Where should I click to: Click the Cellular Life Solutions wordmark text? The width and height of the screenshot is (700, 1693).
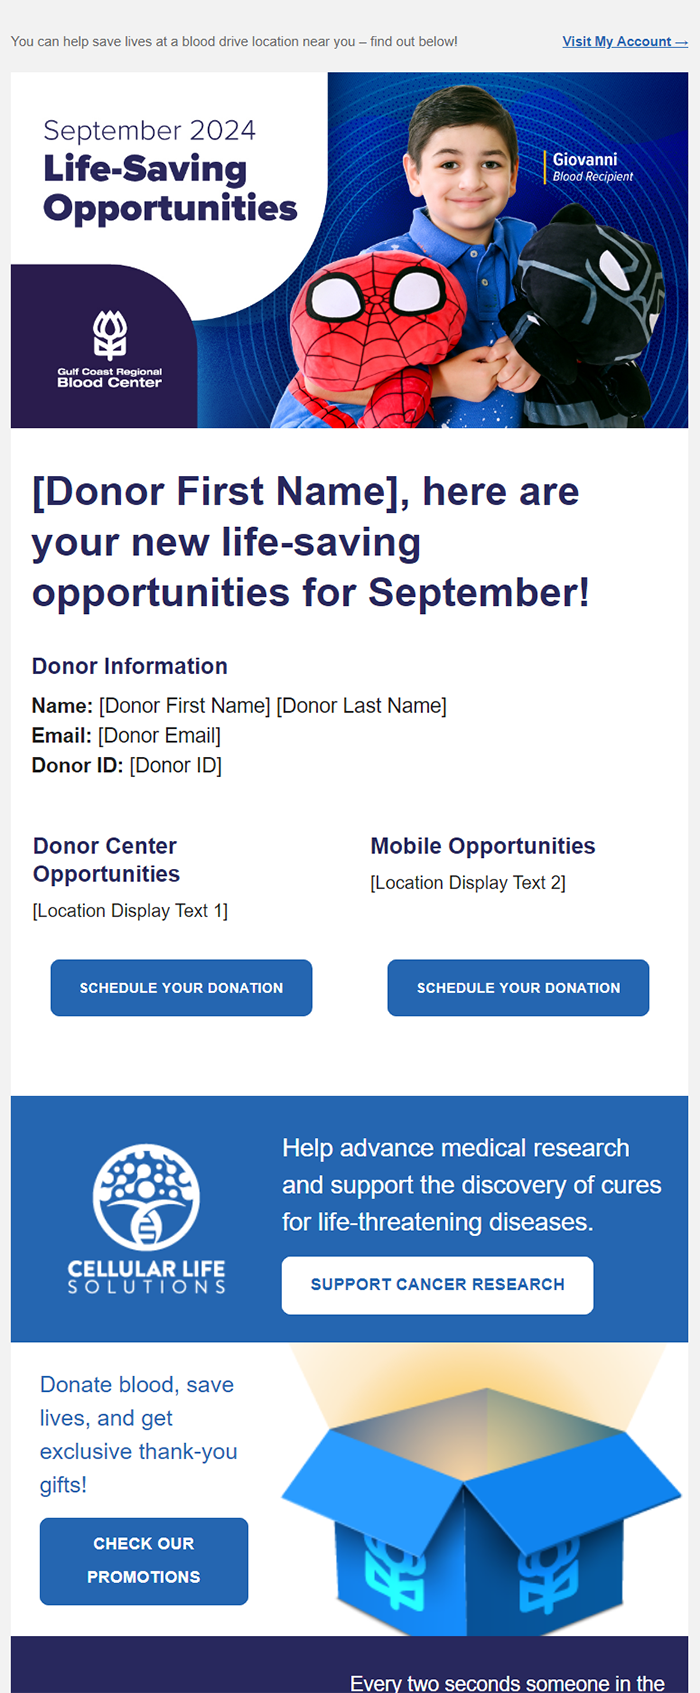[x=146, y=1277]
